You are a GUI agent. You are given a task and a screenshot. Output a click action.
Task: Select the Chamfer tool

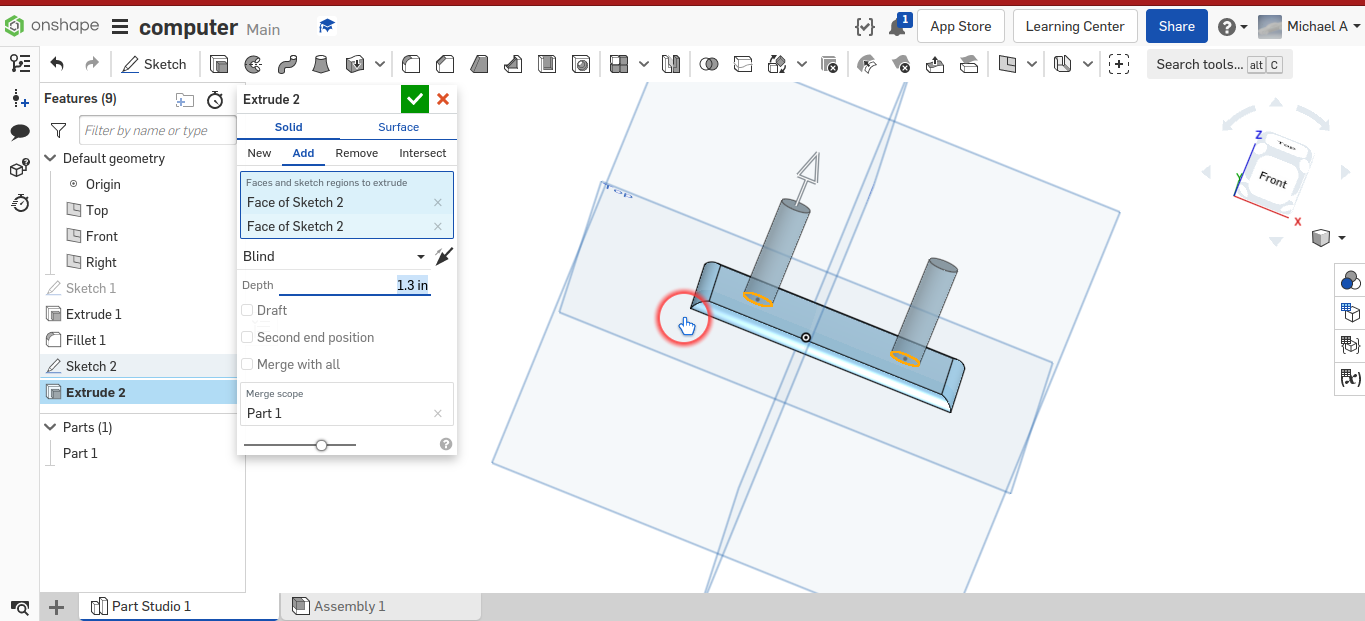(x=445, y=63)
